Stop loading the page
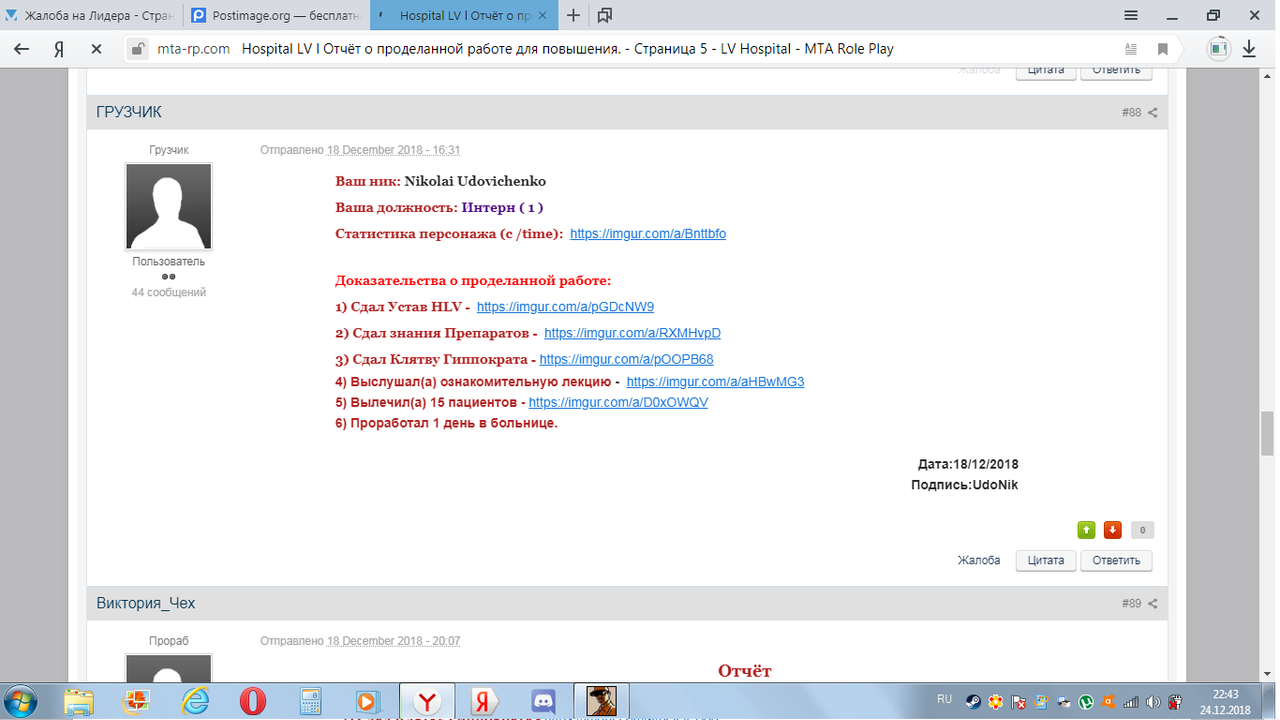The height and width of the screenshot is (720, 1280). click(97, 49)
